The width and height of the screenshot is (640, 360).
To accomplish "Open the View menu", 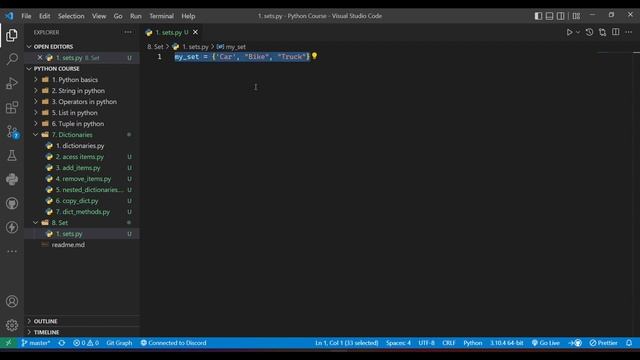I will tap(99, 16).
